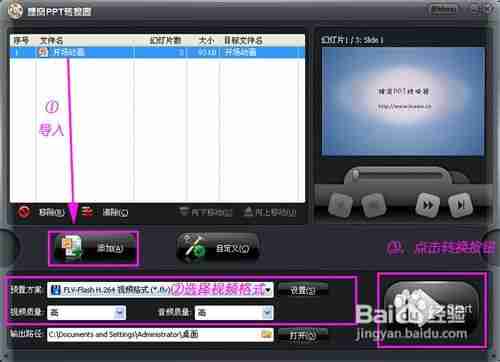Screen dimensions: 500x362
Task: Click the Add PPT file button
Action: pos(94,248)
